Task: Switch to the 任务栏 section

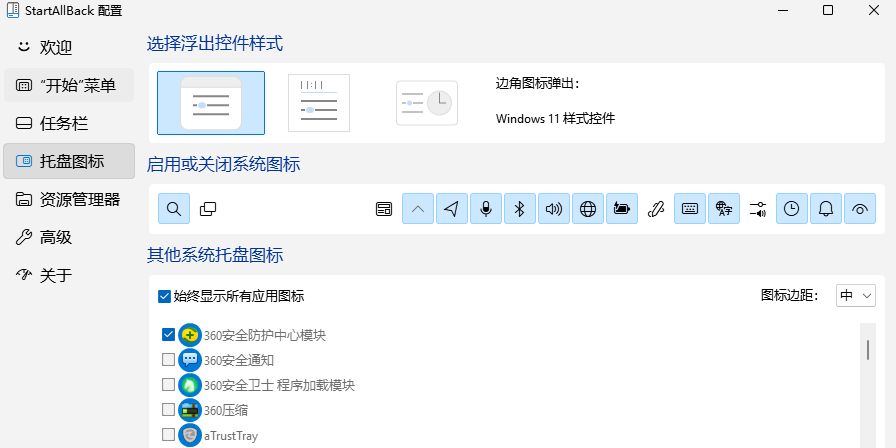Action: (x=69, y=123)
